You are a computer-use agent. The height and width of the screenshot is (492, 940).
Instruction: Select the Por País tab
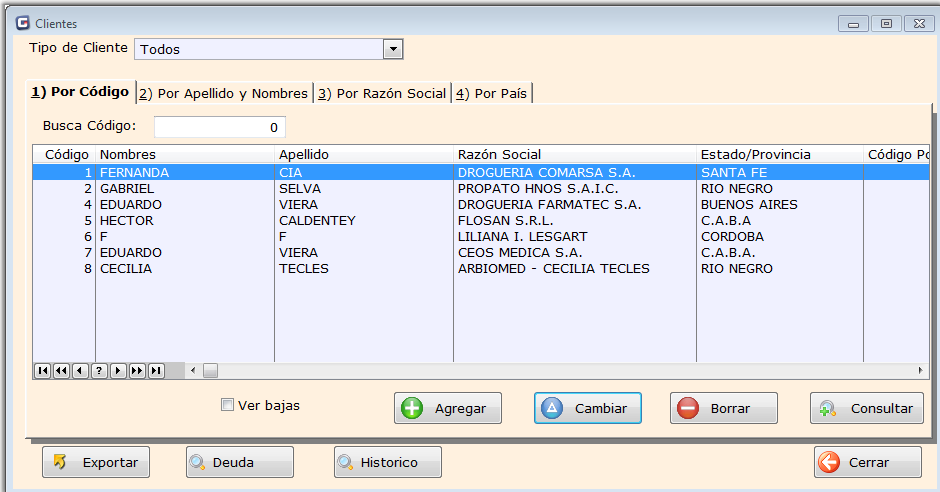[492, 93]
